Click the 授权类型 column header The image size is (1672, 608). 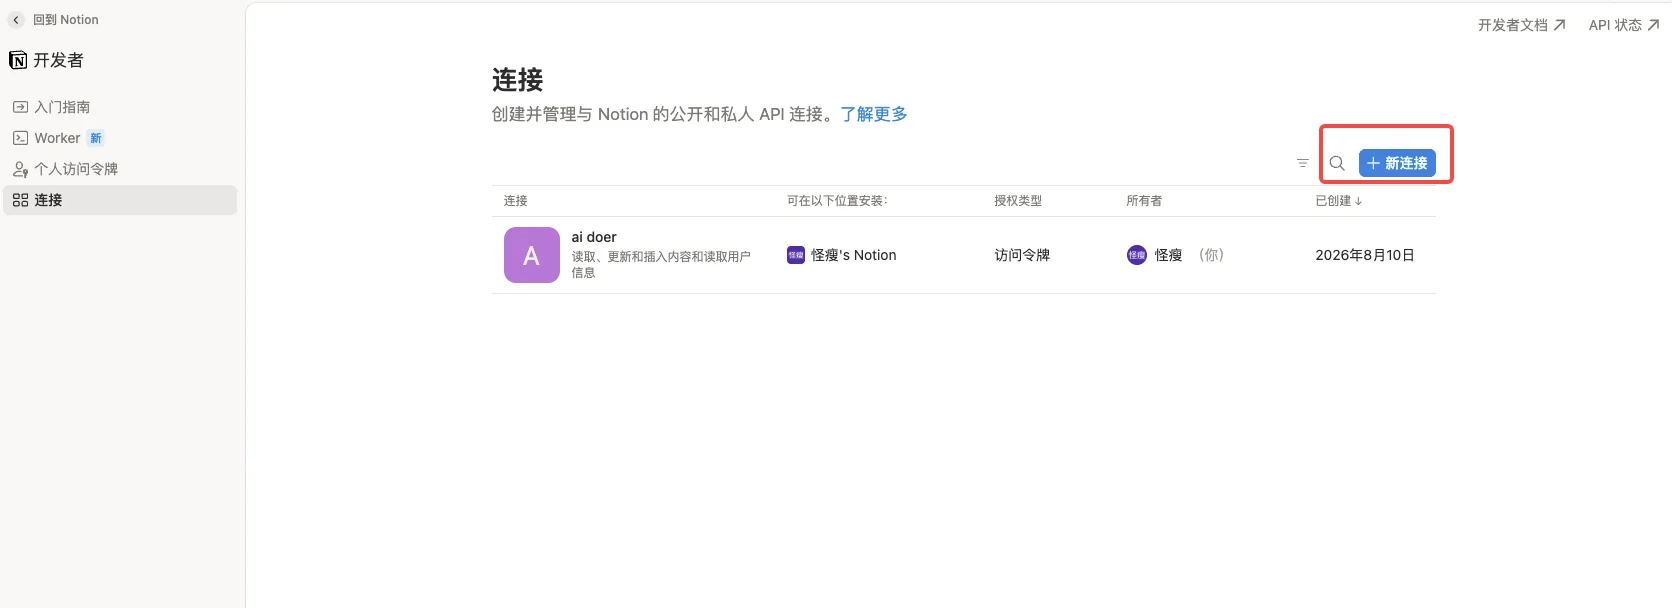point(1018,201)
